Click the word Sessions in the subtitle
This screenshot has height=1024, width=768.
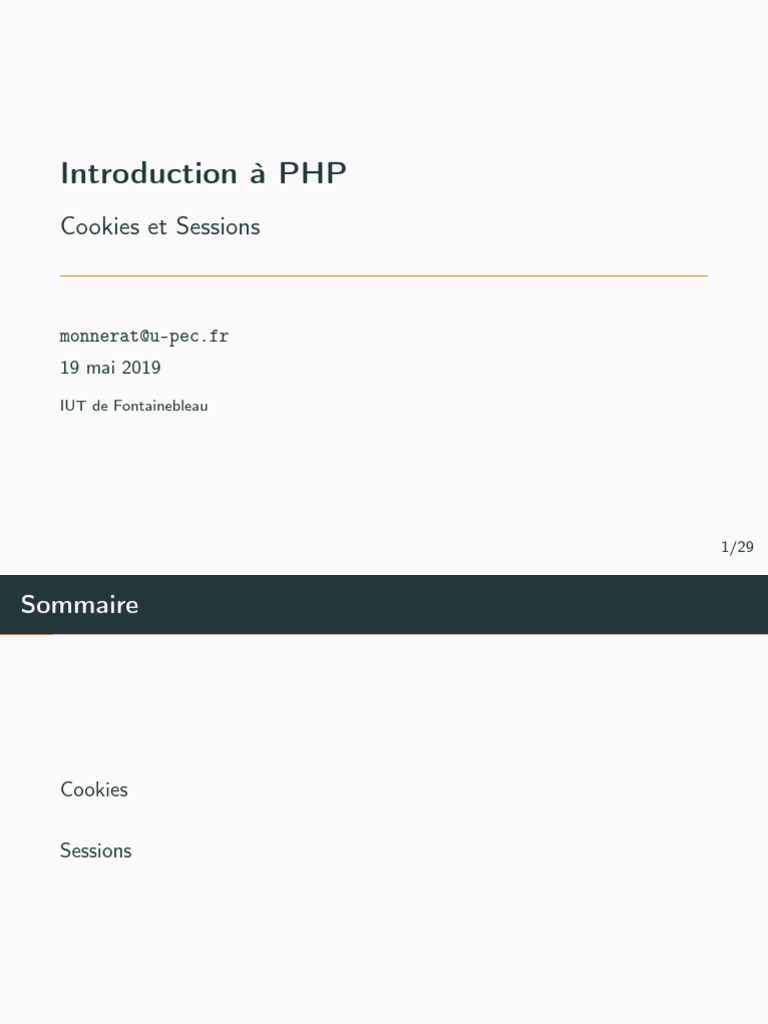(218, 227)
